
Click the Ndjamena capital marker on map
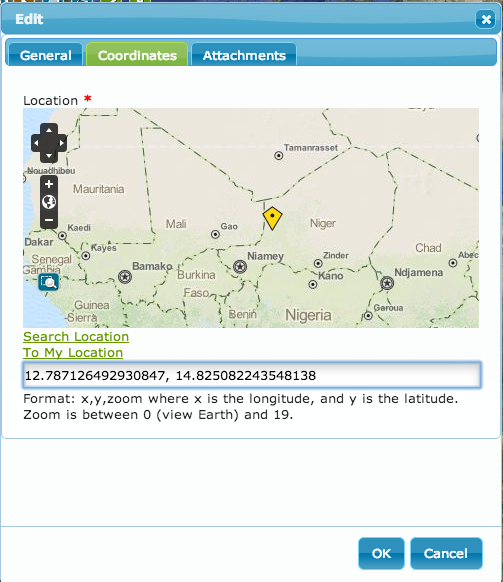pos(387,283)
